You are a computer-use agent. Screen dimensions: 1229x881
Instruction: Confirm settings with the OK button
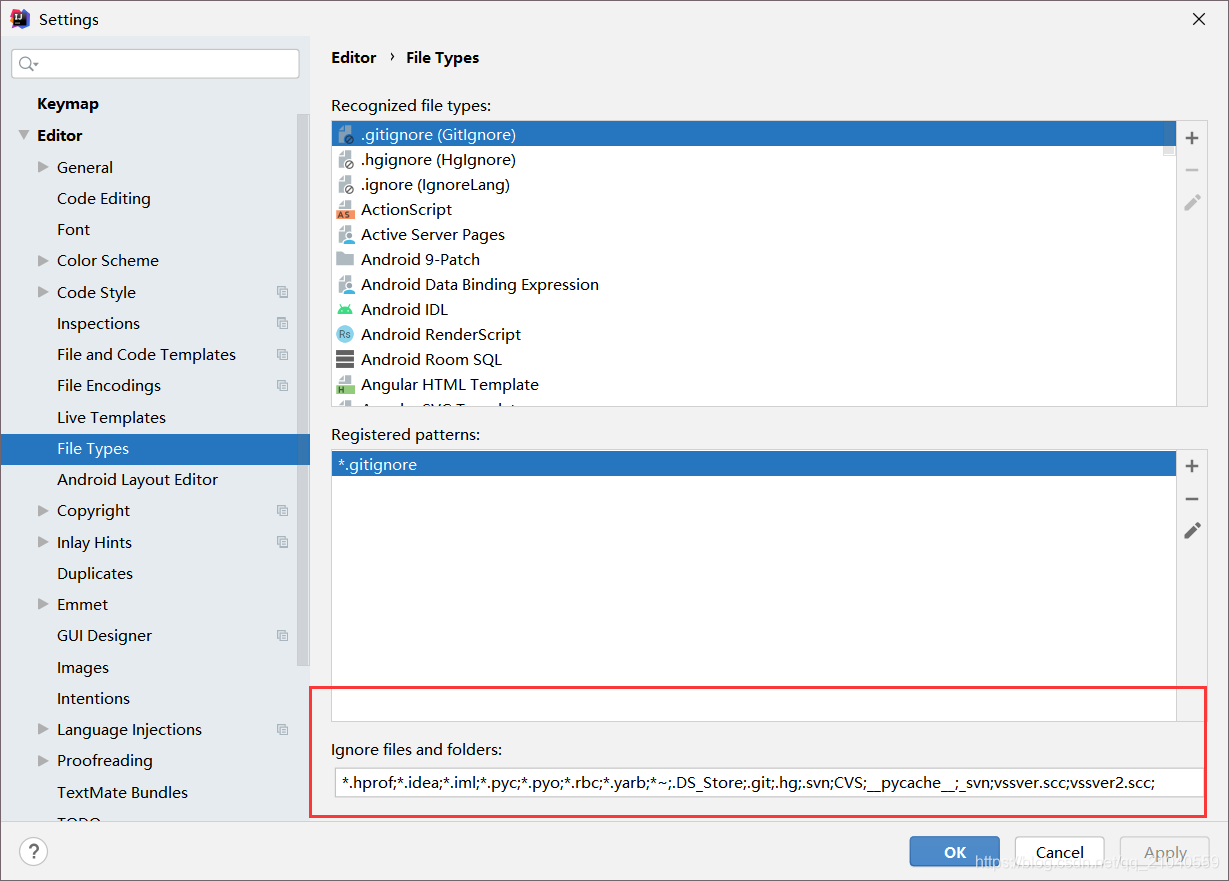[955, 852]
